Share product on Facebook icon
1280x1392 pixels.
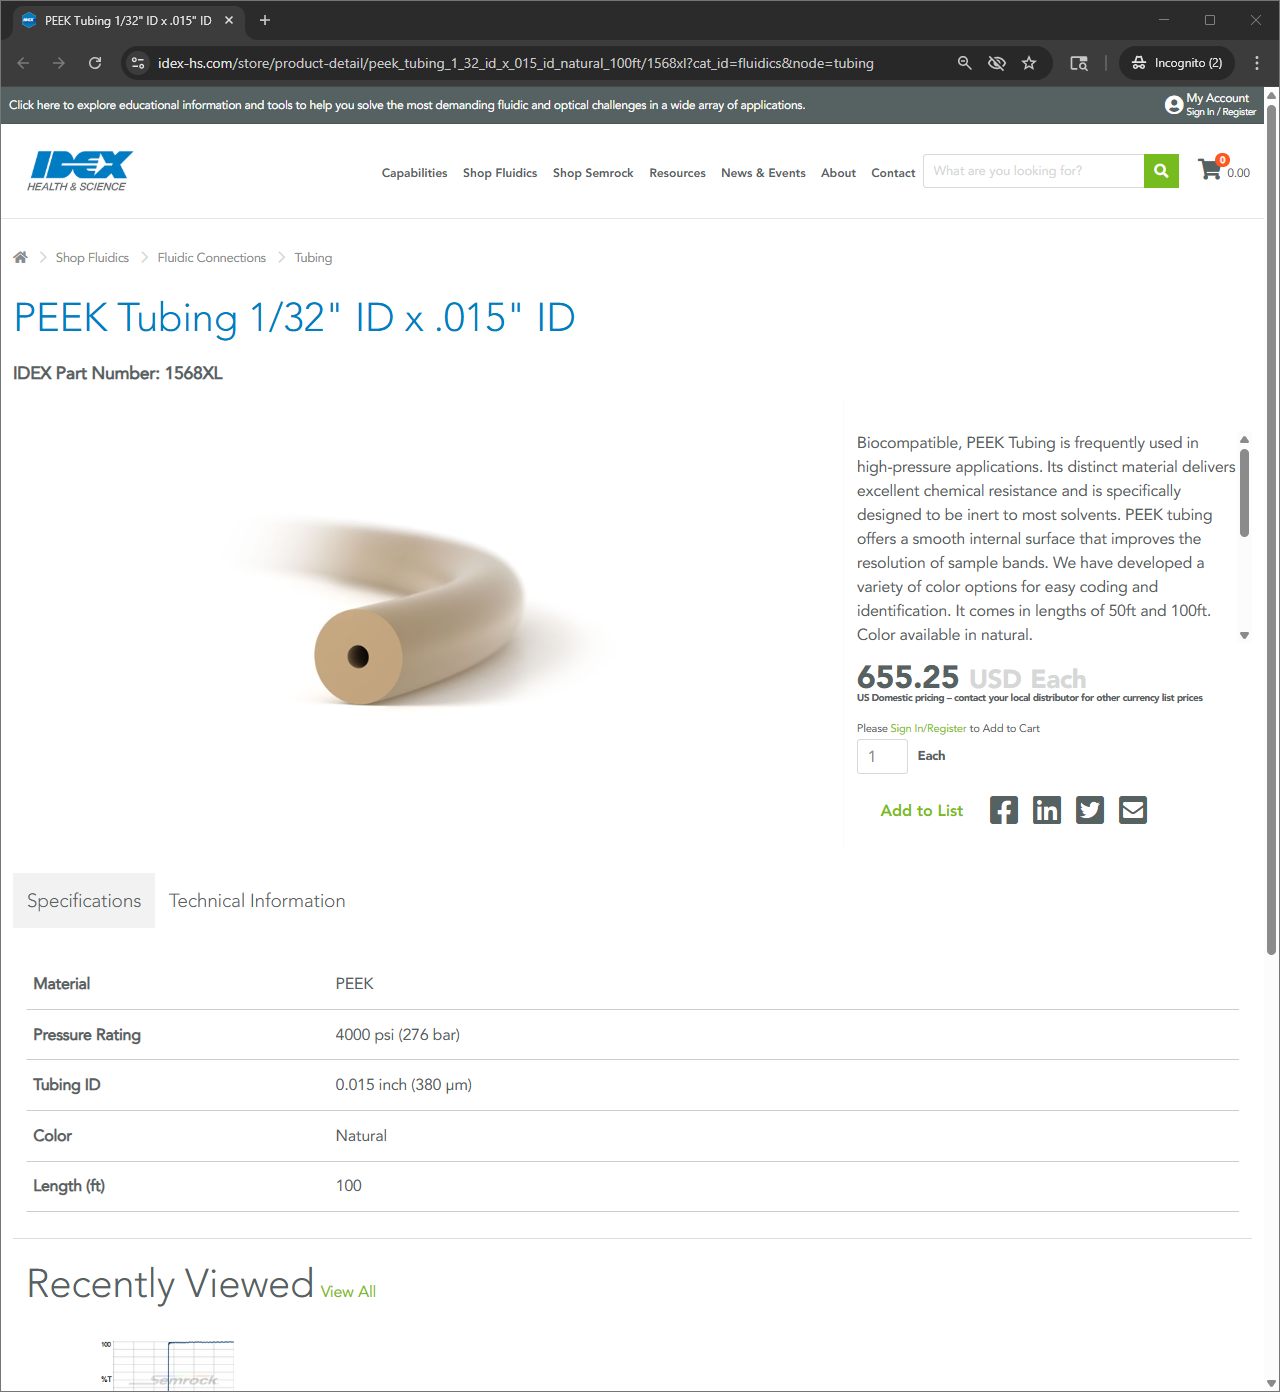[x=1004, y=810]
